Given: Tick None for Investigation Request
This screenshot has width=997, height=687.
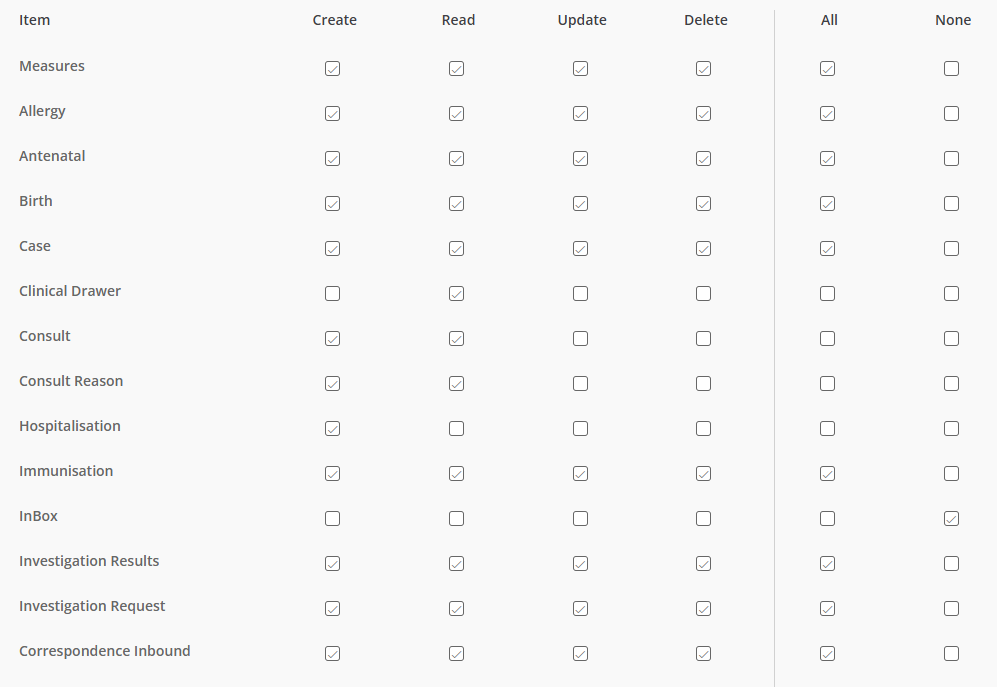Looking at the screenshot, I should pos(951,609).
